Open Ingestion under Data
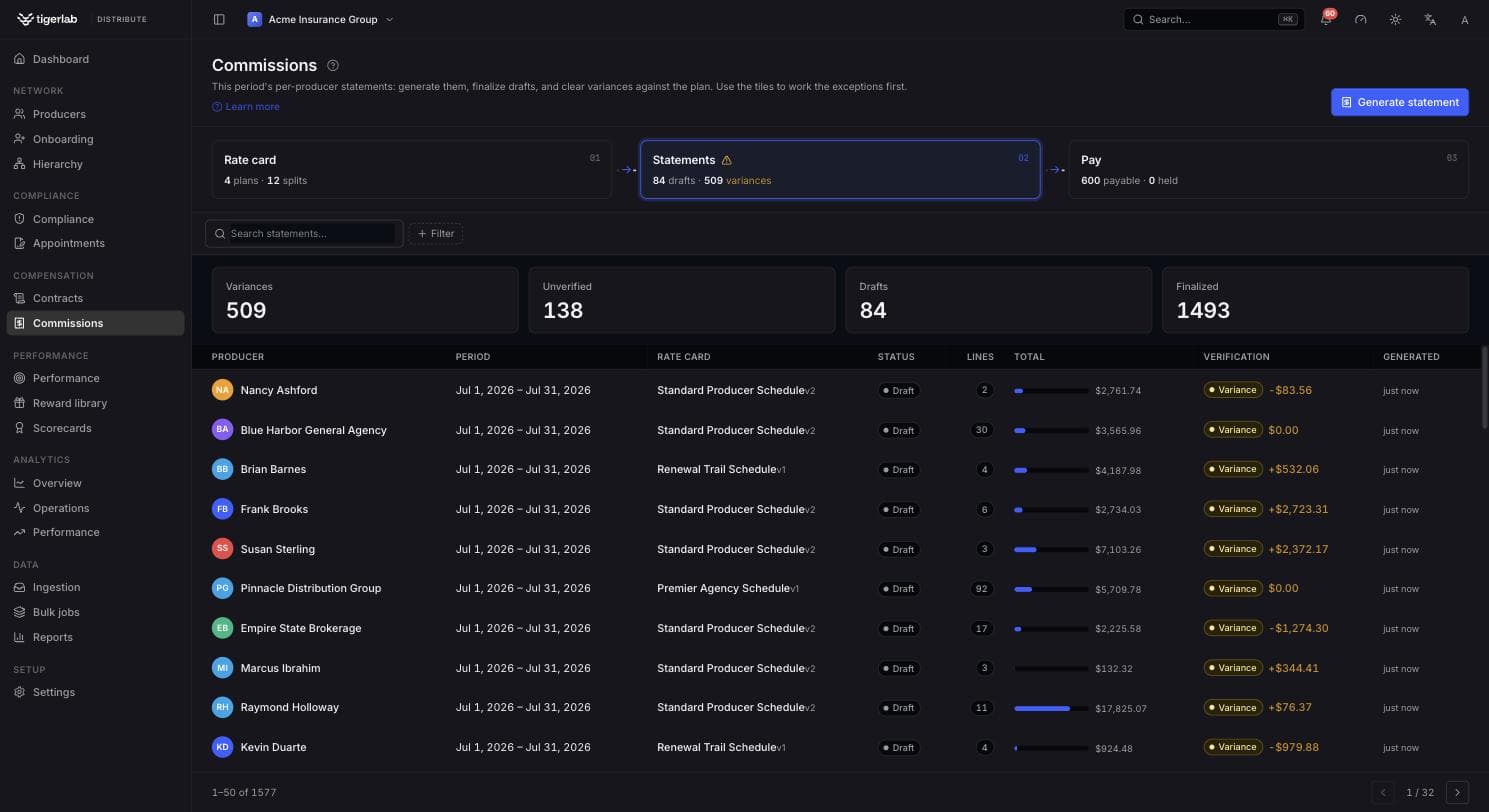 click(95, 587)
